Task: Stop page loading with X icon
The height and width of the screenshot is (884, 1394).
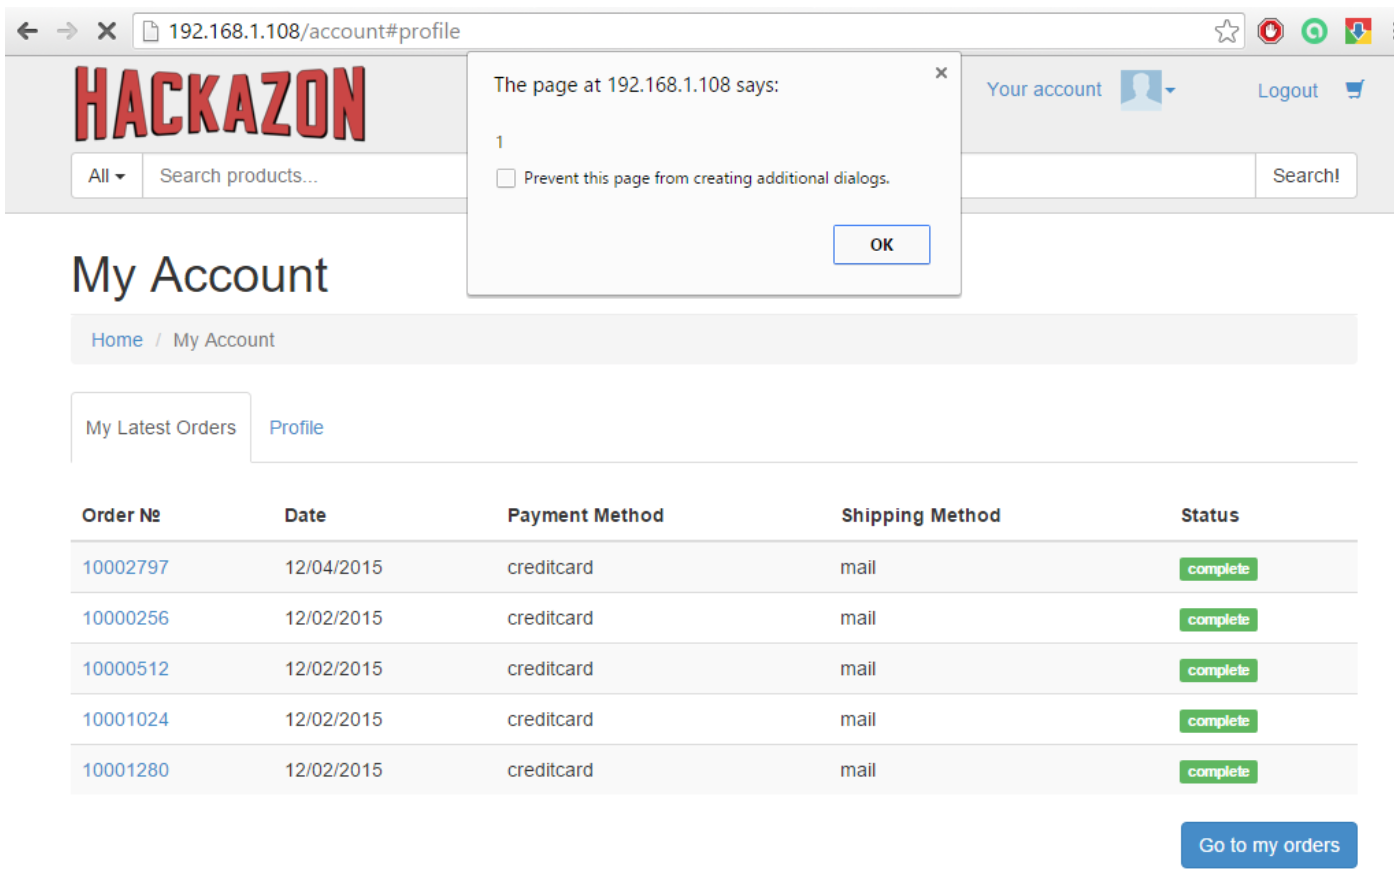Action: (x=106, y=31)
